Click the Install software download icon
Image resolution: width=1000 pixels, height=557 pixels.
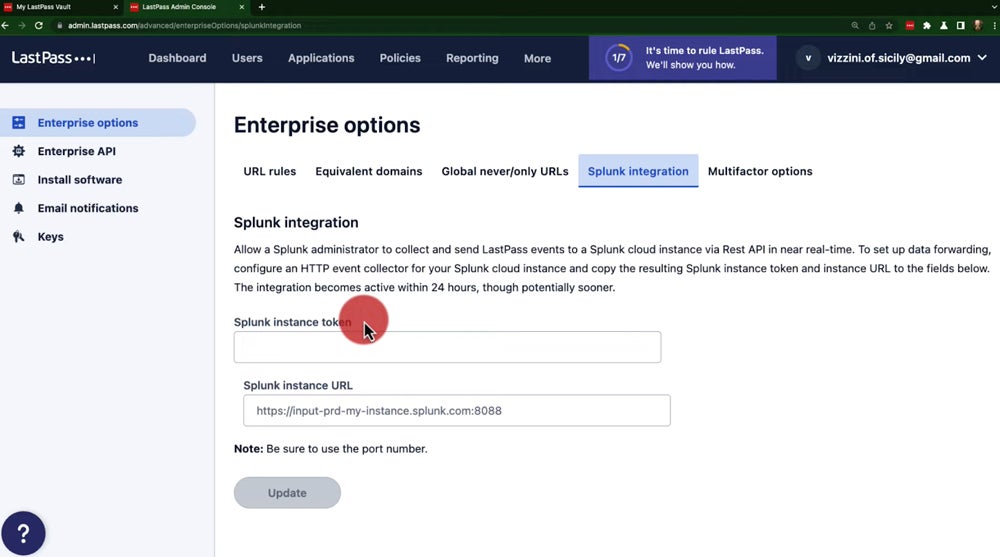point(18,180)
